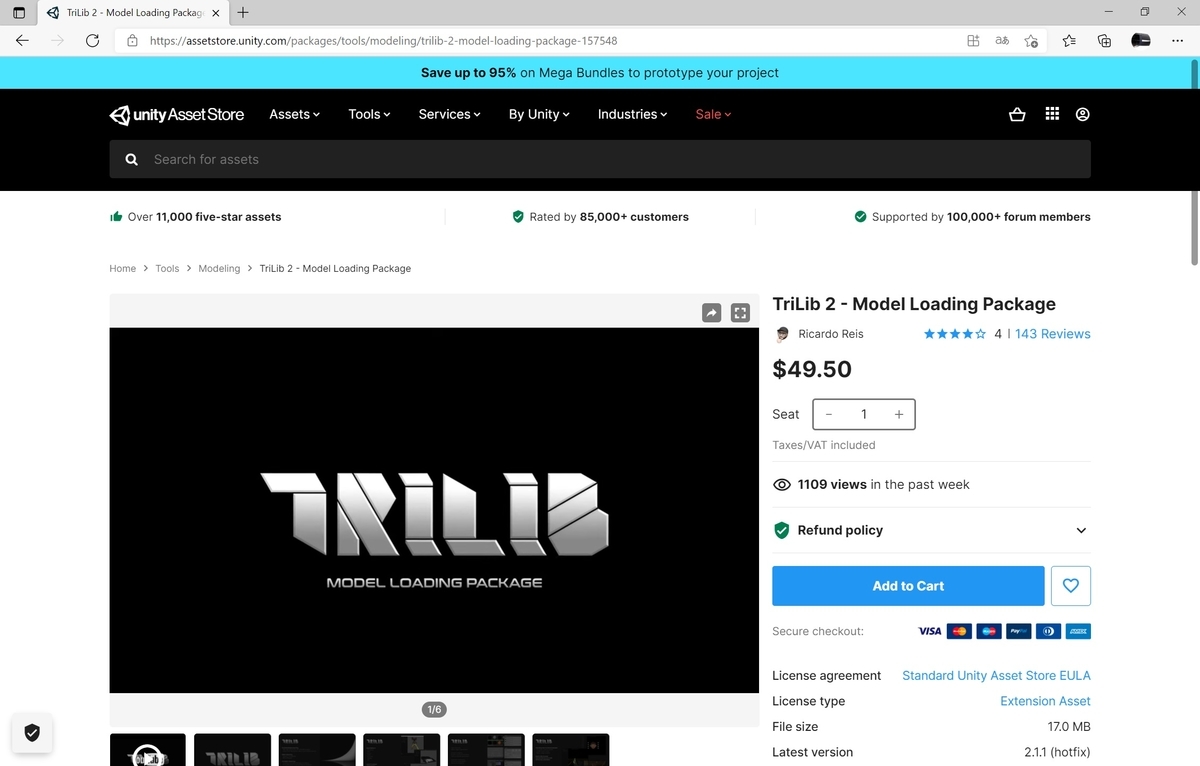Click the Mega Bundles sale banner
The height and width of the screenshot is (766, 1200).
600,73
